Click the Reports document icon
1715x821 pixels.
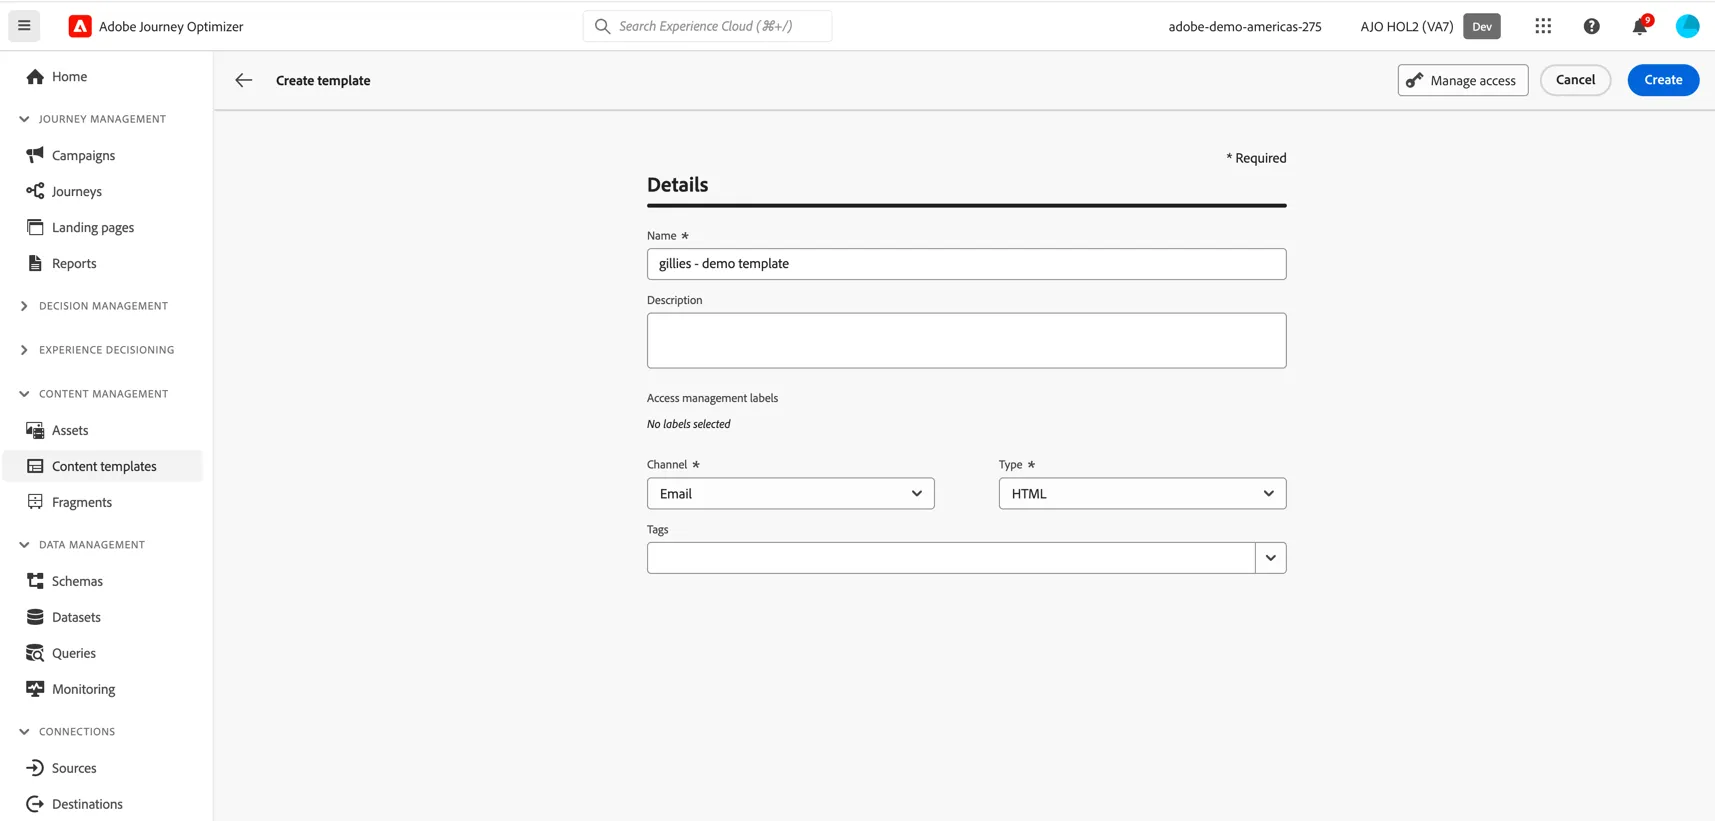pyautogui.click(x=35, y=263)
